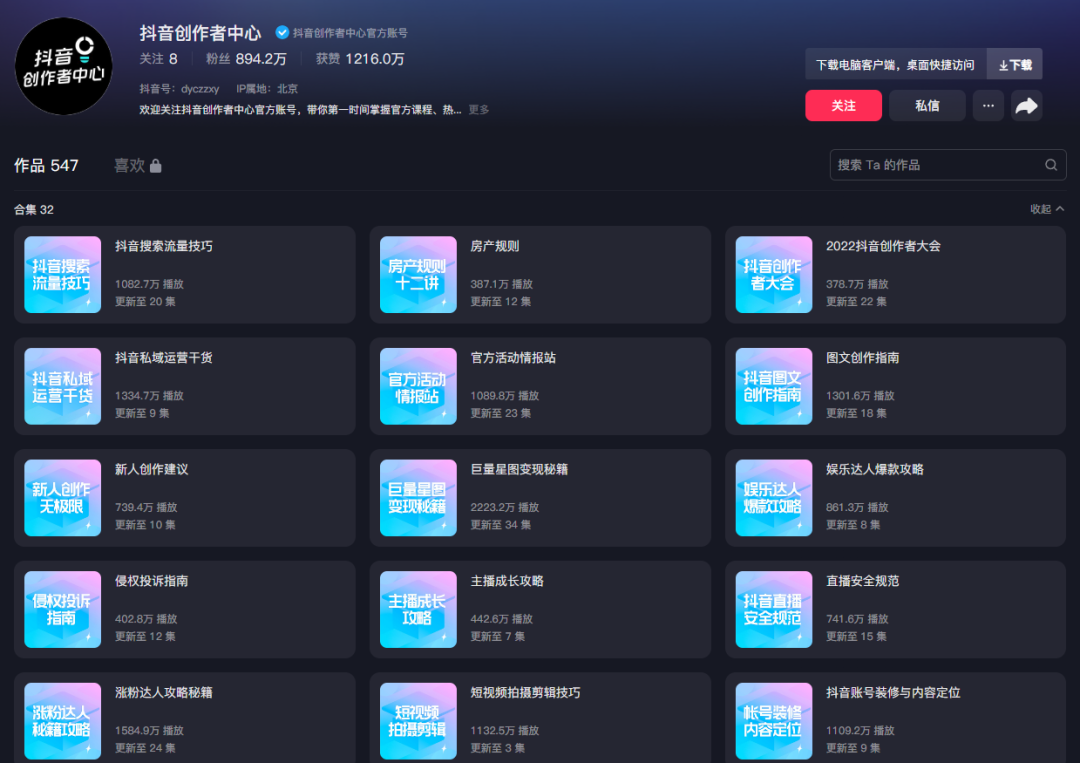
Task: Switch to the 作品 tab
Action: click(46, 165)
